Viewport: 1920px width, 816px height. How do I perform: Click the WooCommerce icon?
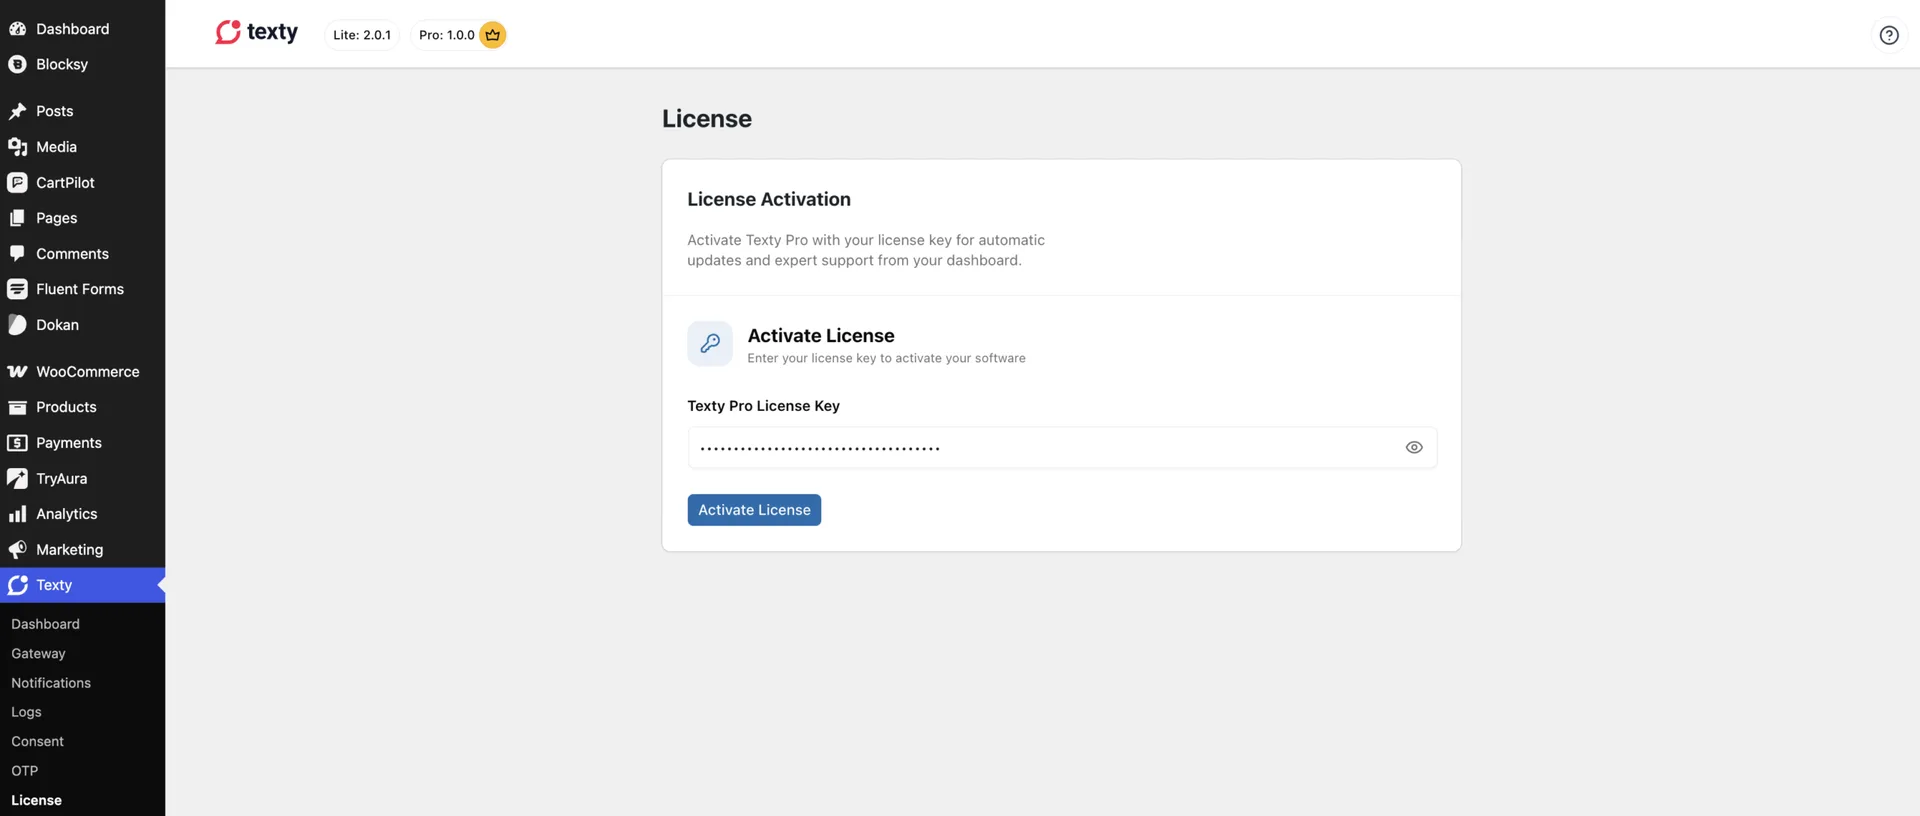tap(17, 371)
